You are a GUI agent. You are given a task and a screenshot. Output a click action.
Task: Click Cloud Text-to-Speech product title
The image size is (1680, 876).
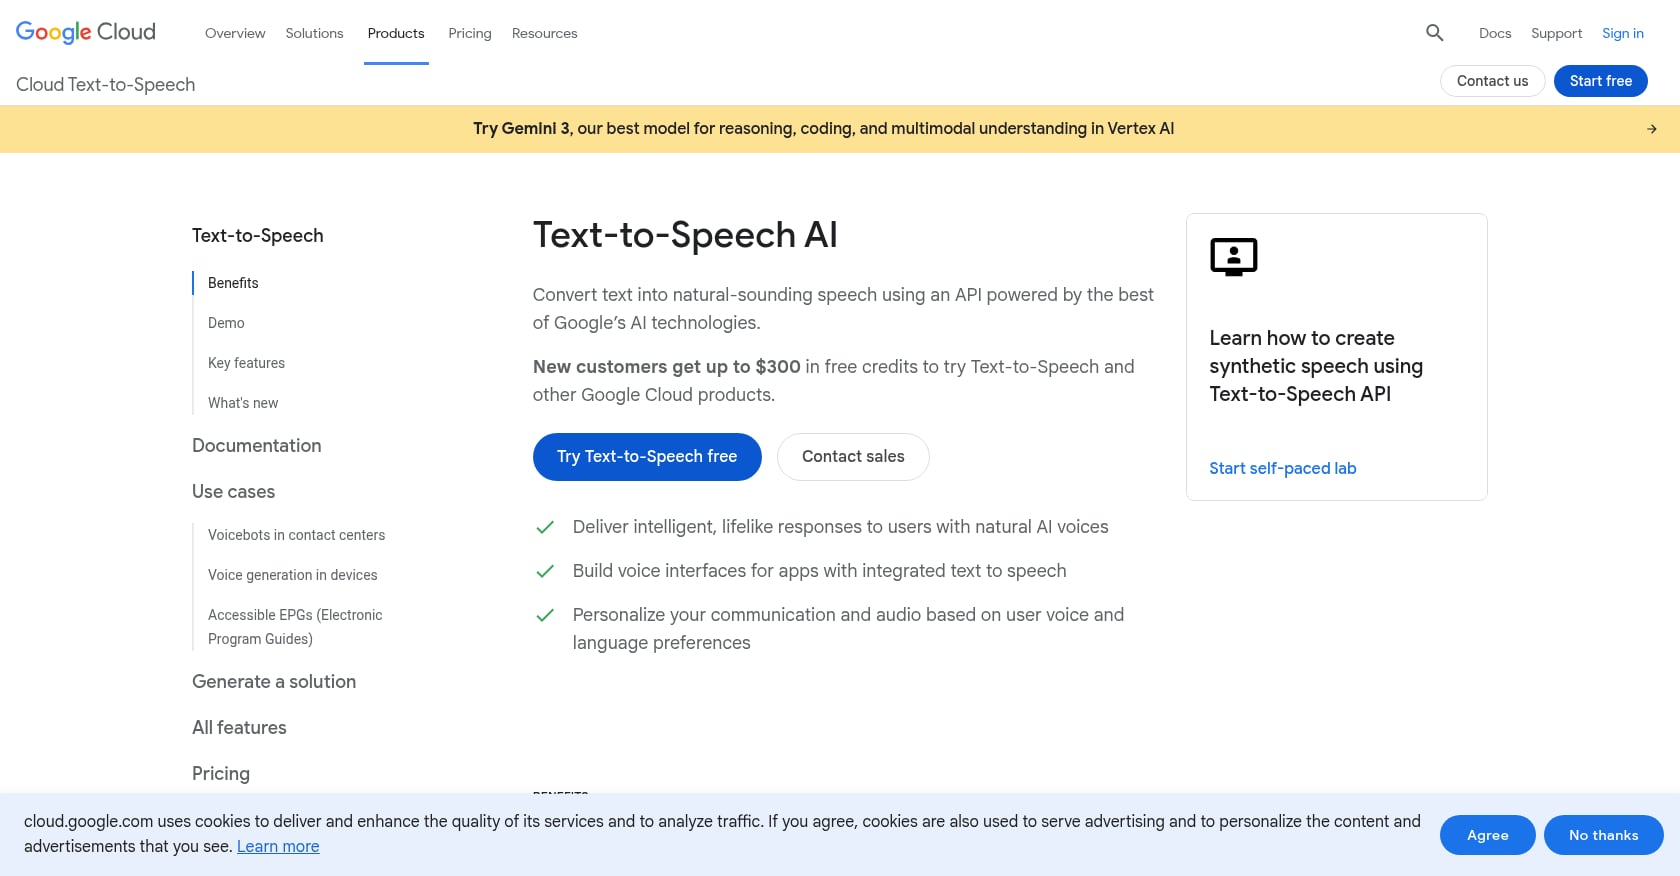pos(105,85)
